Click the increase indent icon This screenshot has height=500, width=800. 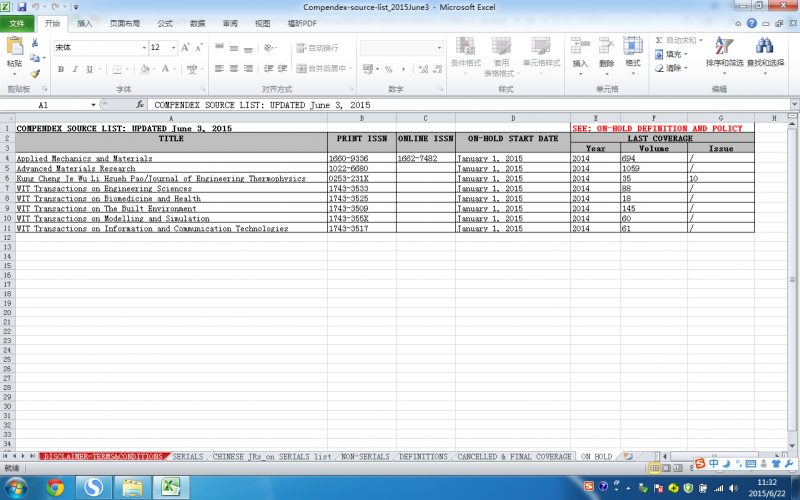pyautogui.click(x=282, y=68)
